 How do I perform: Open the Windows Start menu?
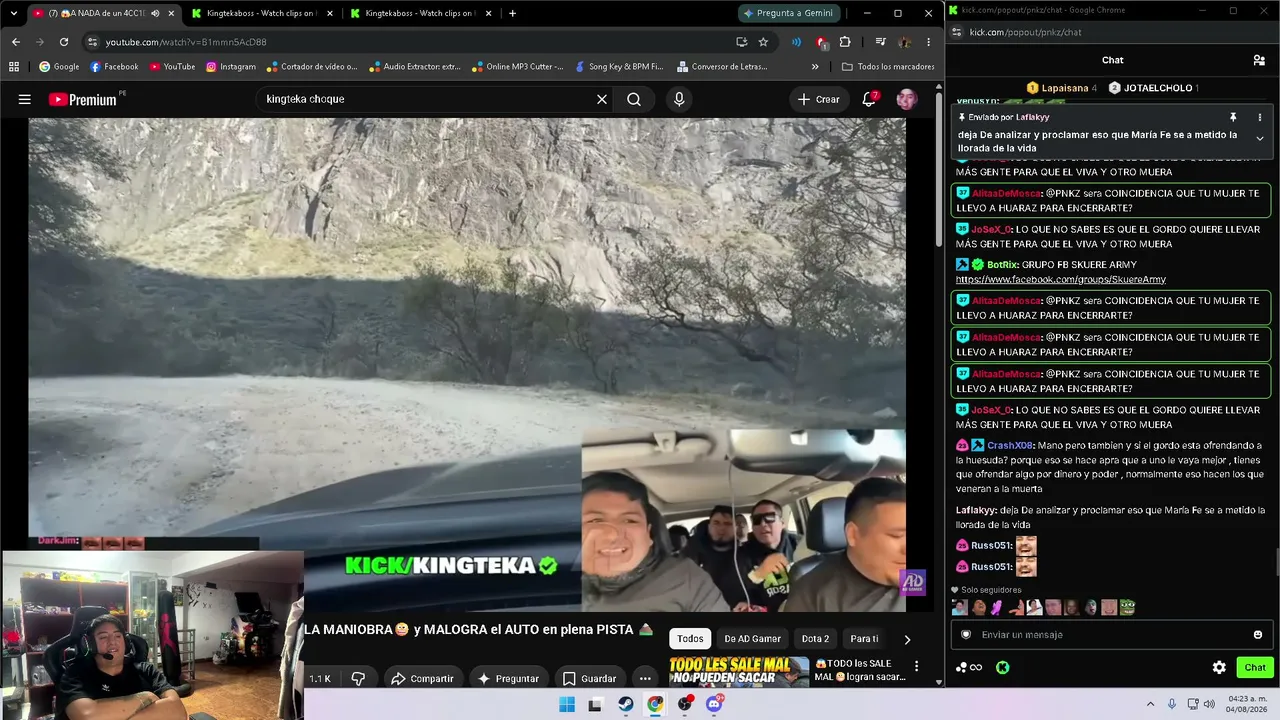click(566, 704)
